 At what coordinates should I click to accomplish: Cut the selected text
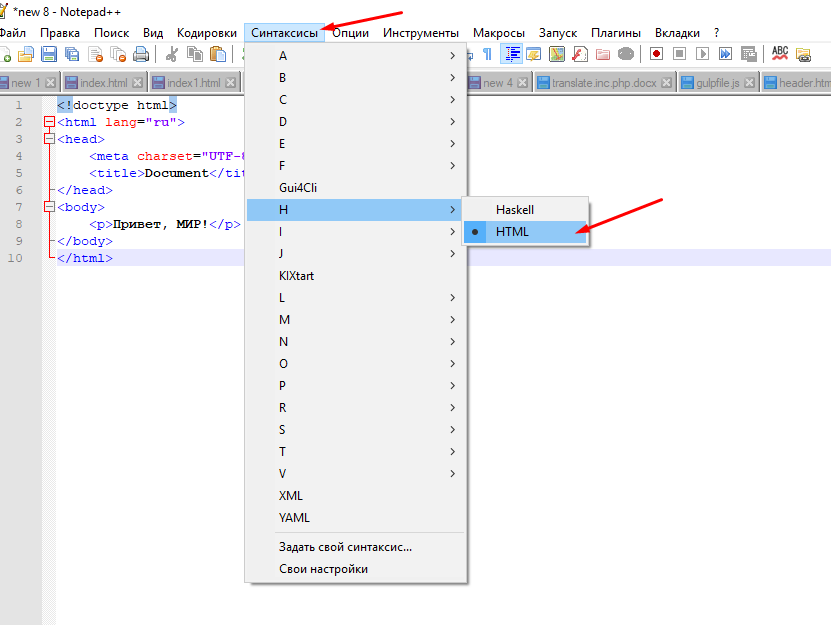pos(172,54)
